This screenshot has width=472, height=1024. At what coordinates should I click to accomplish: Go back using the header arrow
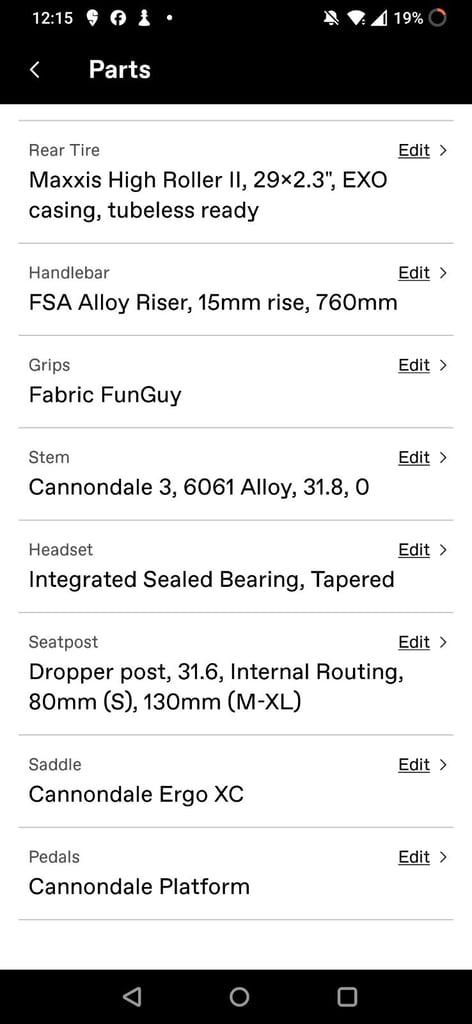click(35, 70)
